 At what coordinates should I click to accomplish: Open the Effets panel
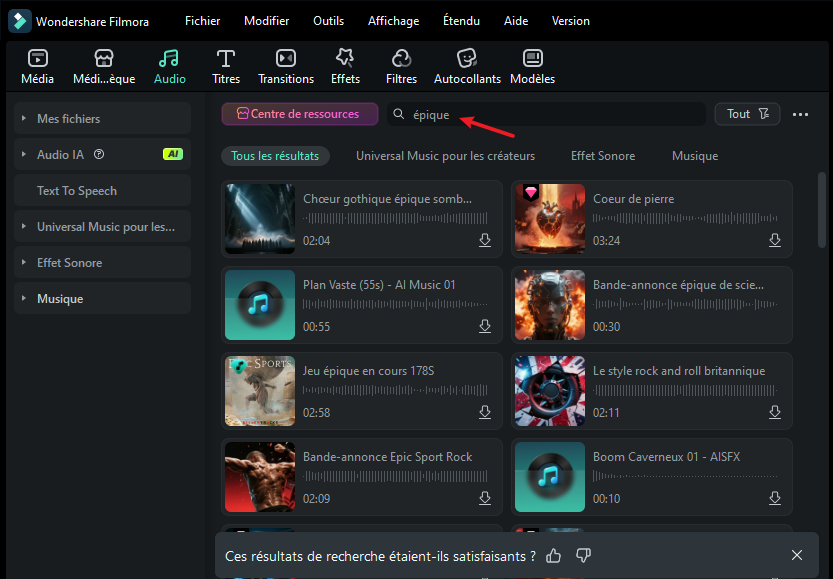(x=345, y=66)
